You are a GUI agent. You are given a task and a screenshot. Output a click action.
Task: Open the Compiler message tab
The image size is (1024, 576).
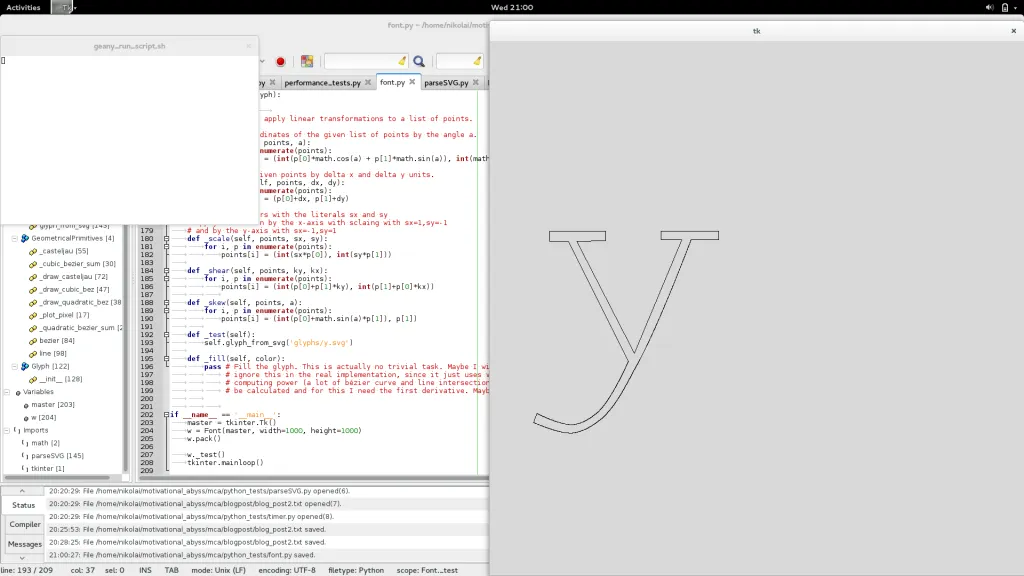click(25, 524)
